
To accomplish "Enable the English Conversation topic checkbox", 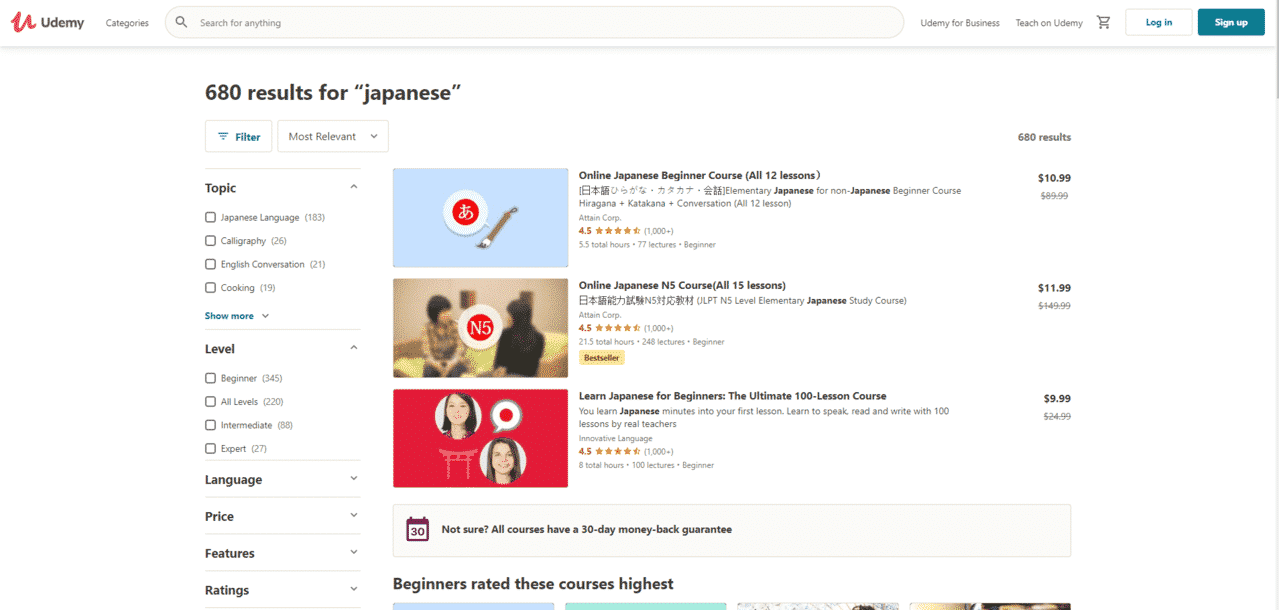I will click(210, 264).
